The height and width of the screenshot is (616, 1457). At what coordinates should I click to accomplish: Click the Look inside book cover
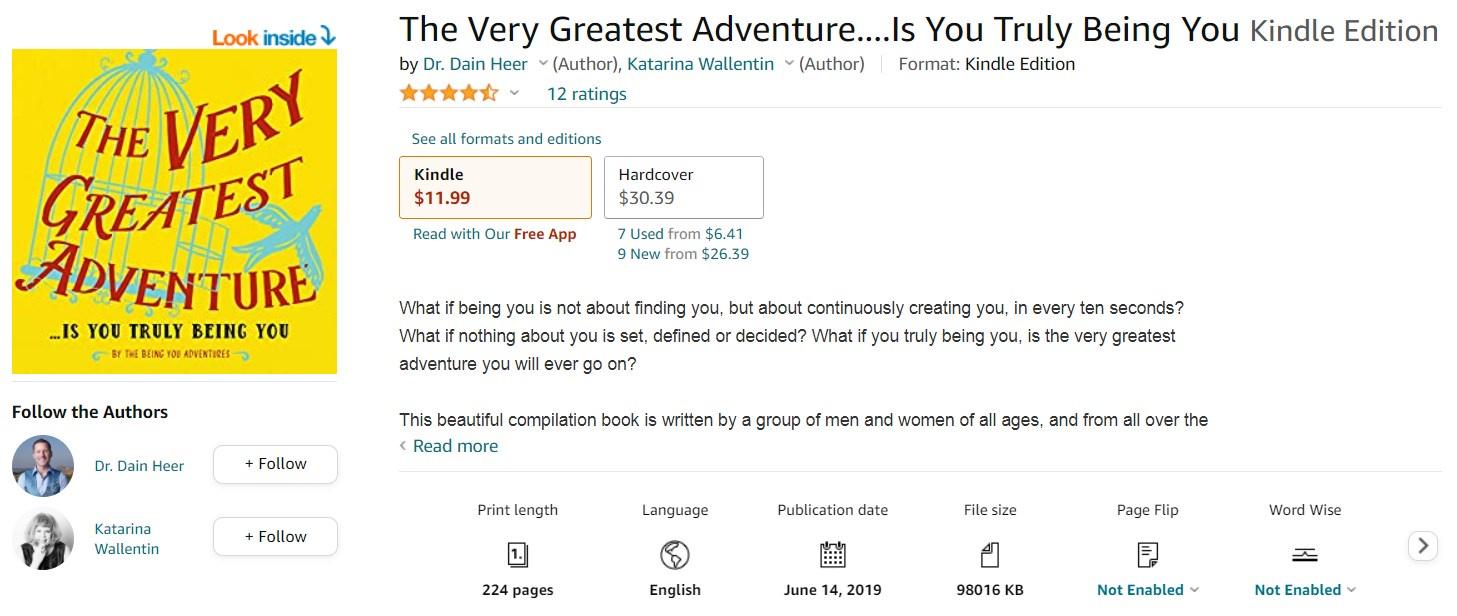(x=174, y=210)
